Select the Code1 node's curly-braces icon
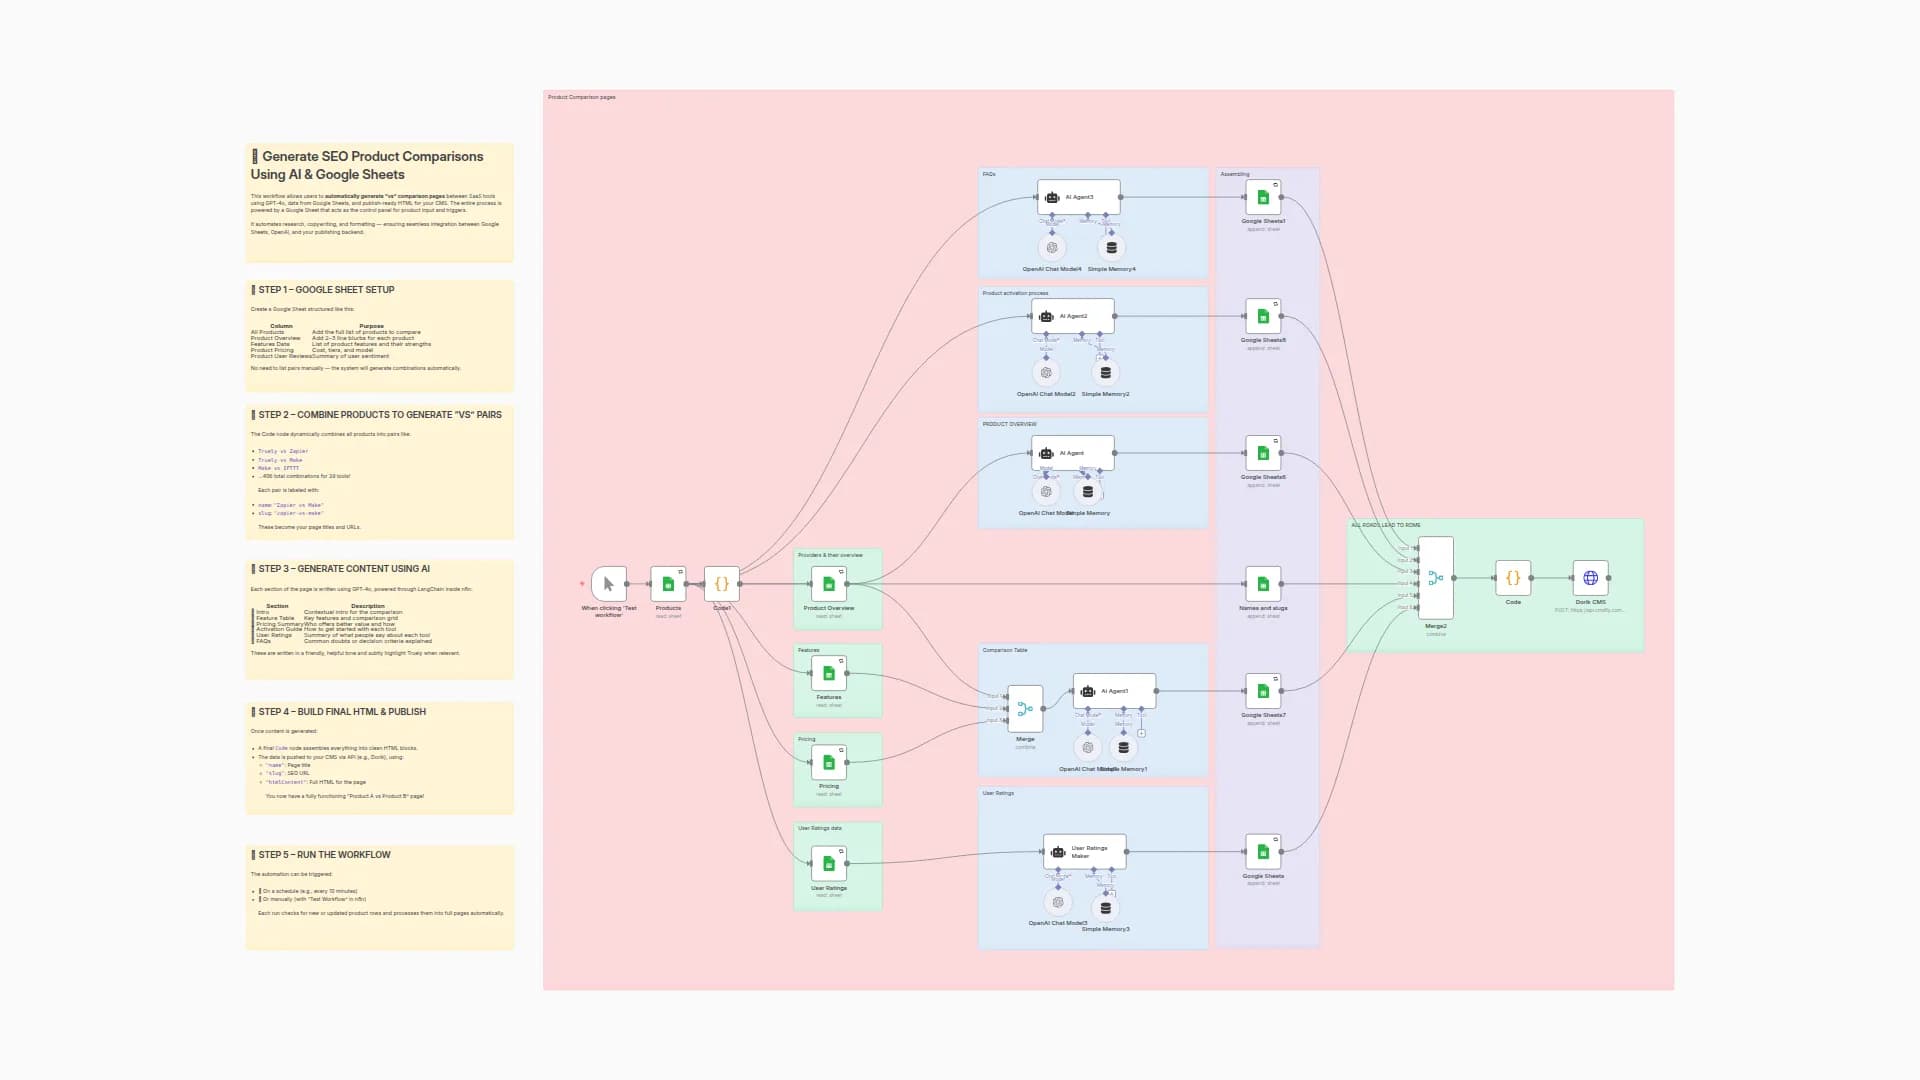Image resolution: width=1920 pixels, height=1080 pixels. click(721, 582)
